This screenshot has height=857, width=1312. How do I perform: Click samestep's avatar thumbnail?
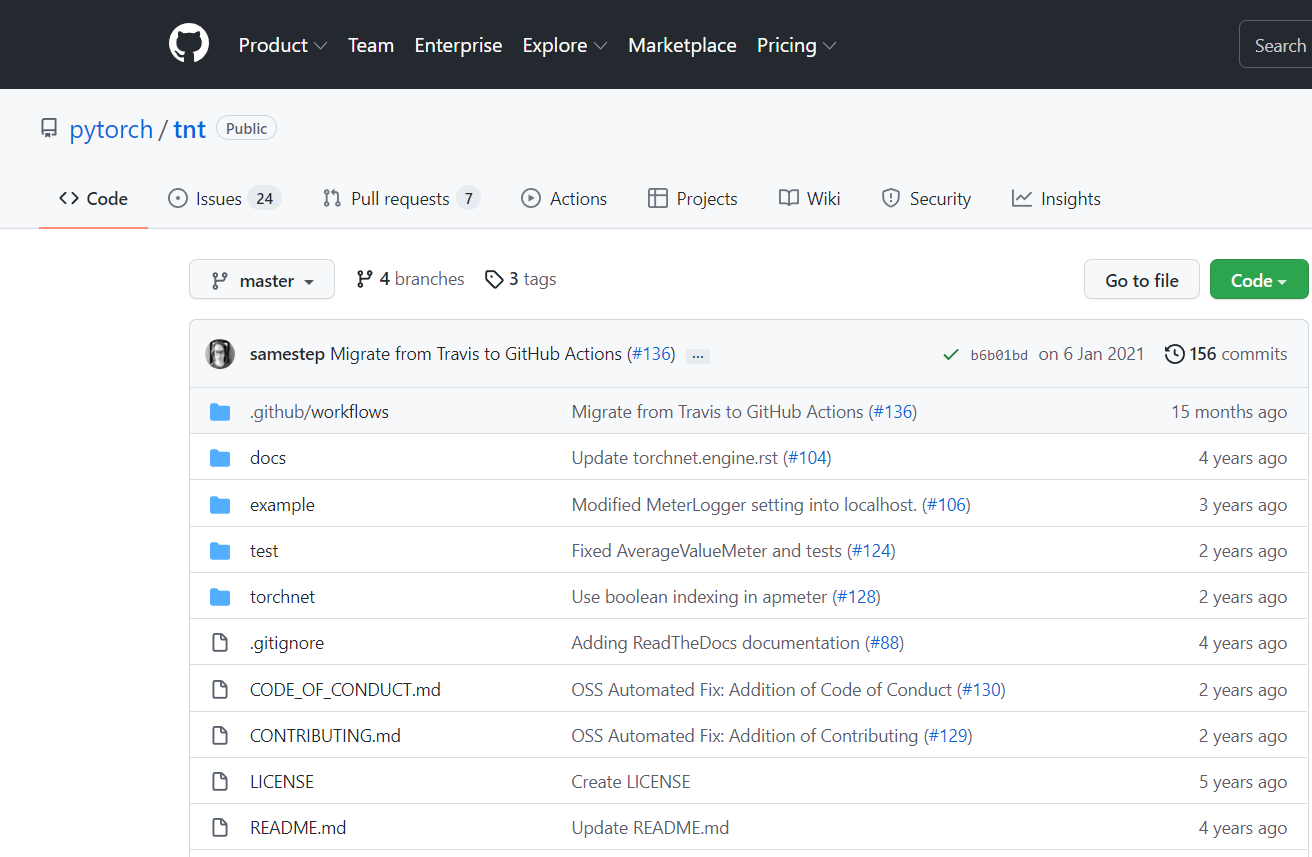point(220,354)
